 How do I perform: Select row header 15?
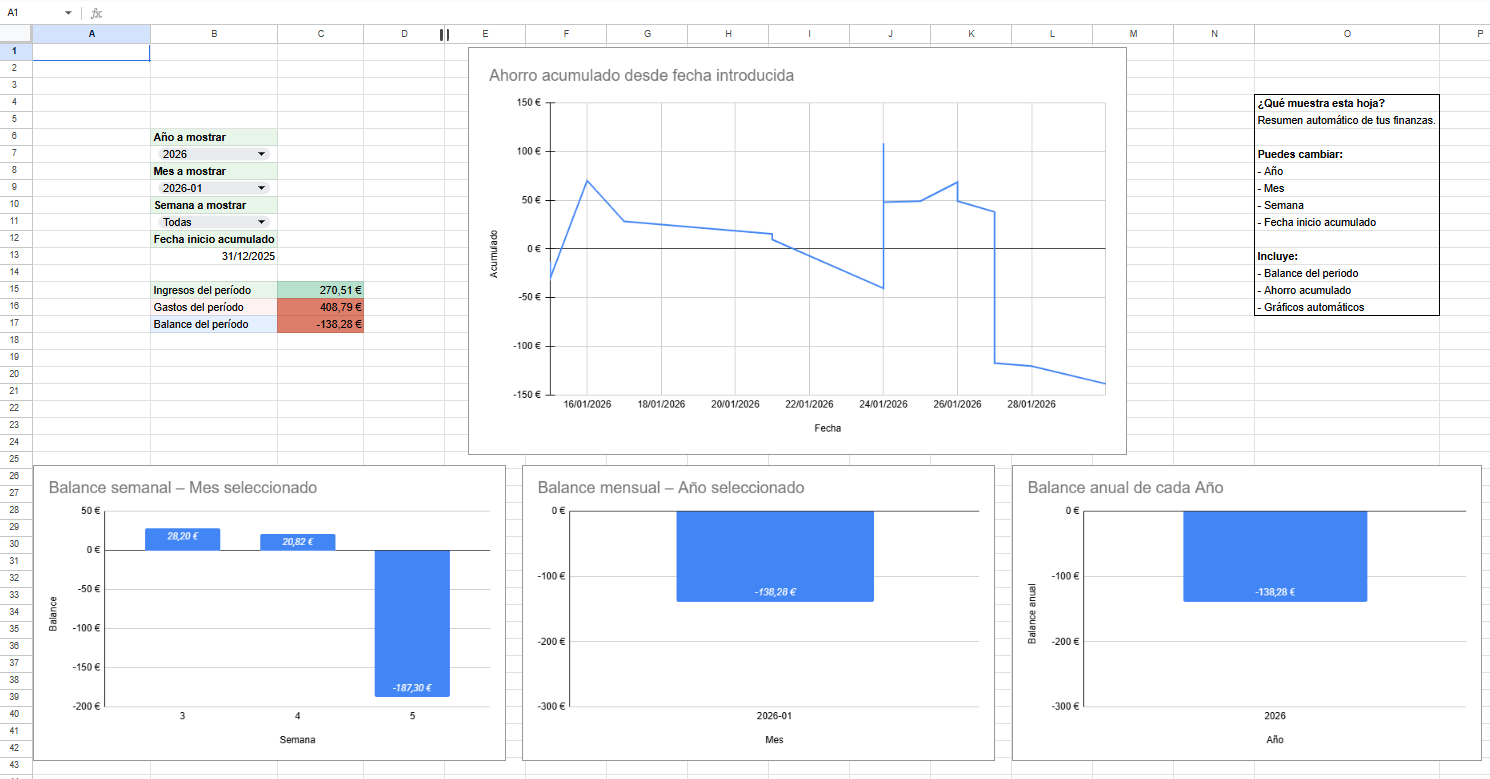(14, 289)
